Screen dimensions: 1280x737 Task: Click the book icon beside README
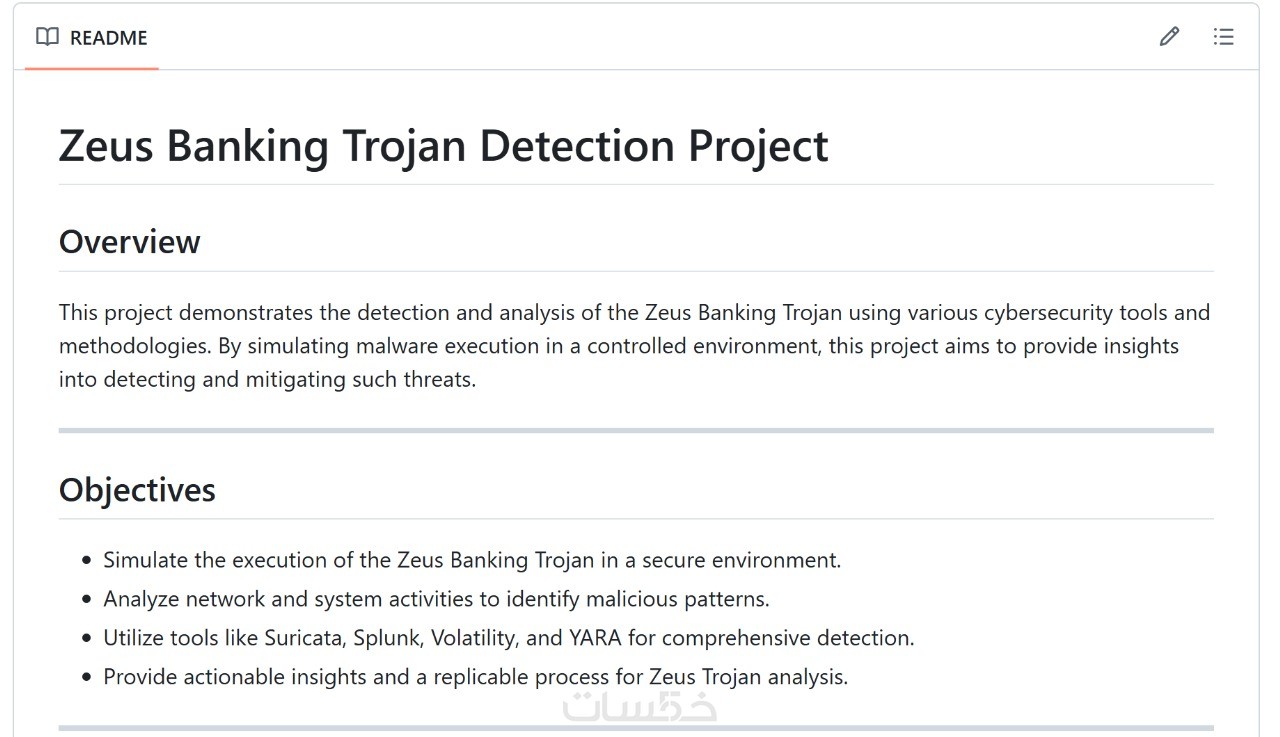pos(47,37)
